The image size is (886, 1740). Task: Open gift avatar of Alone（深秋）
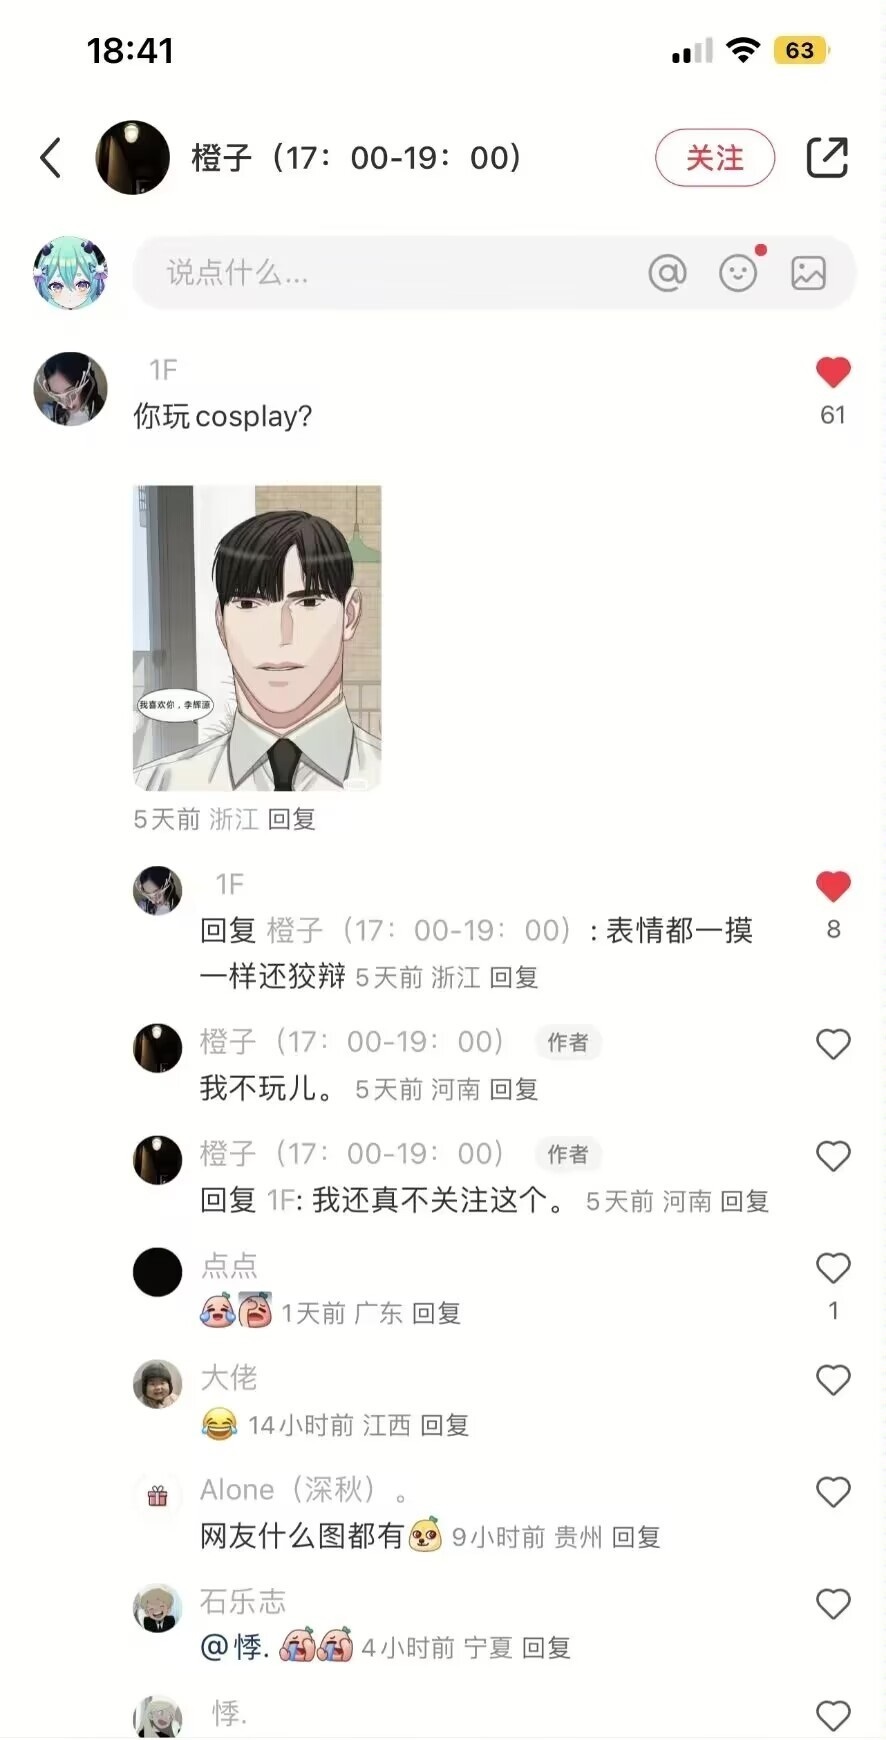click(x=158, y=1496)
